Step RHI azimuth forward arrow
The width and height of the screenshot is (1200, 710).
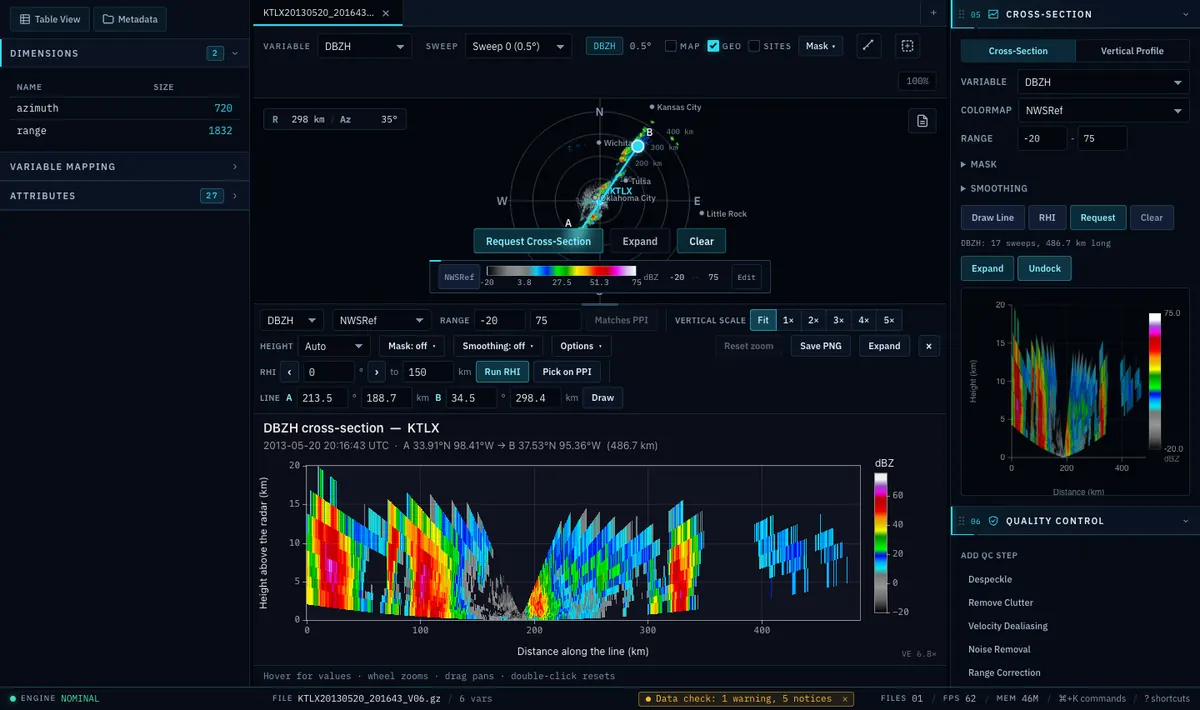click(377, 372)
